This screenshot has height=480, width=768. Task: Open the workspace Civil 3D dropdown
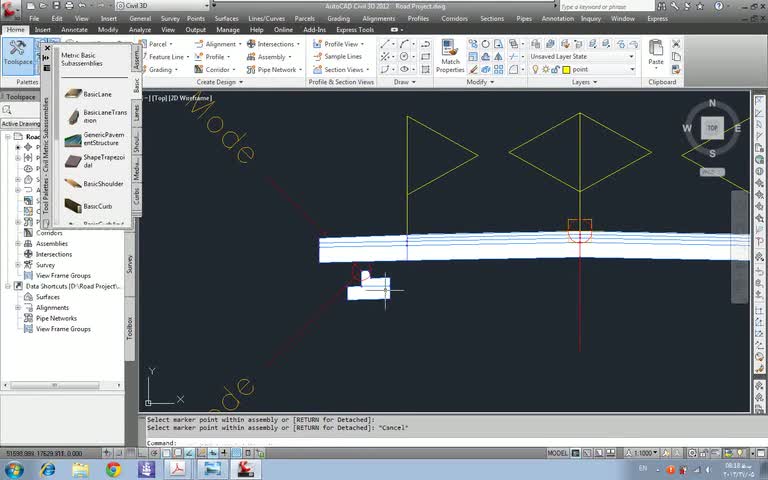pyautogui.click(x=163, y=6)
